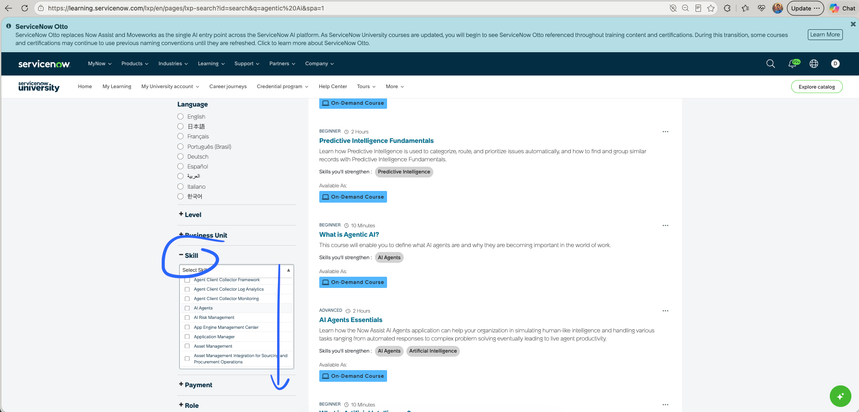Select the Français language radio button
Screen dimensions: 859x412
click(180, 136)
